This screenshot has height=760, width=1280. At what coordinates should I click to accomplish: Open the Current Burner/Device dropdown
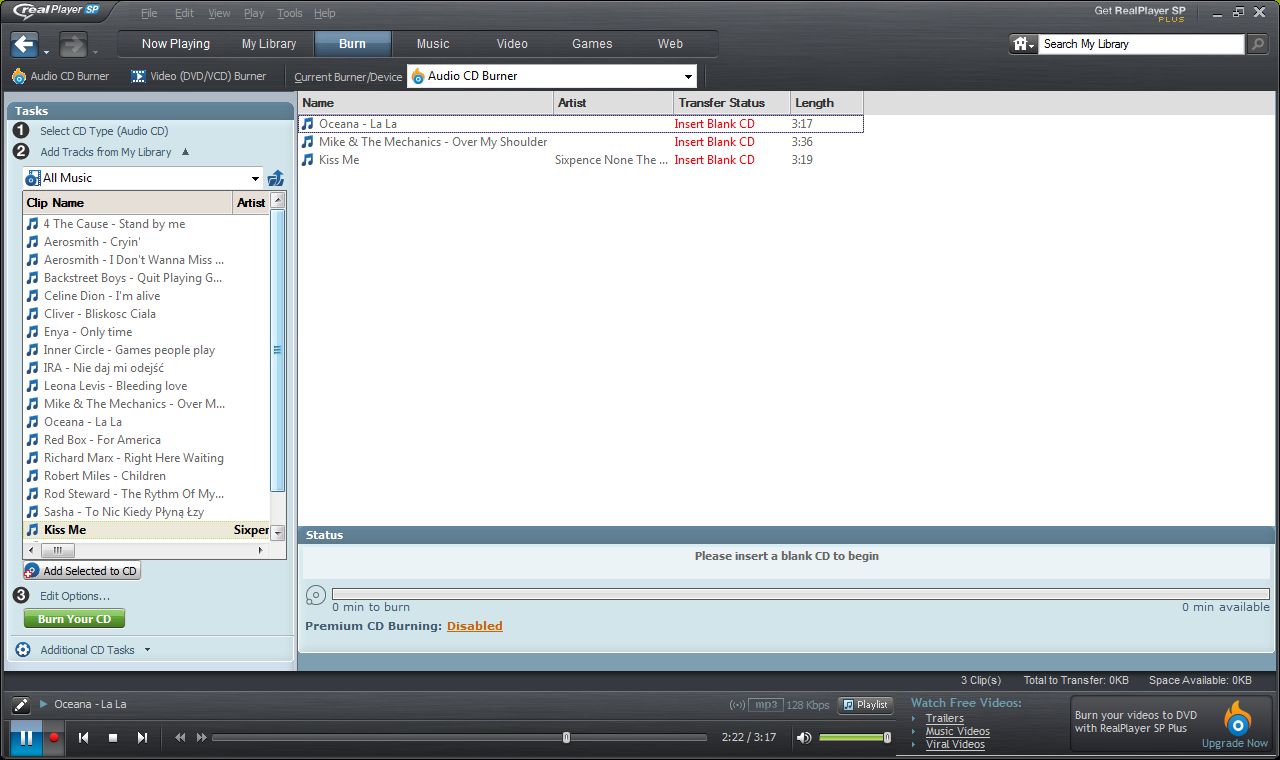pyautogui.click(x=689, y=77)
